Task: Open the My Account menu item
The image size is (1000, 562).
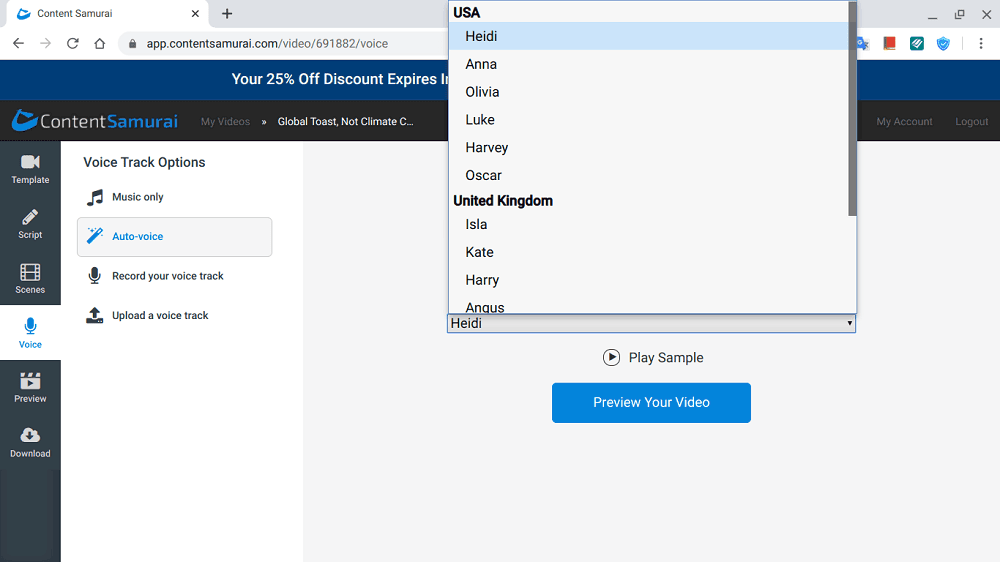Action: coord(904,121)
